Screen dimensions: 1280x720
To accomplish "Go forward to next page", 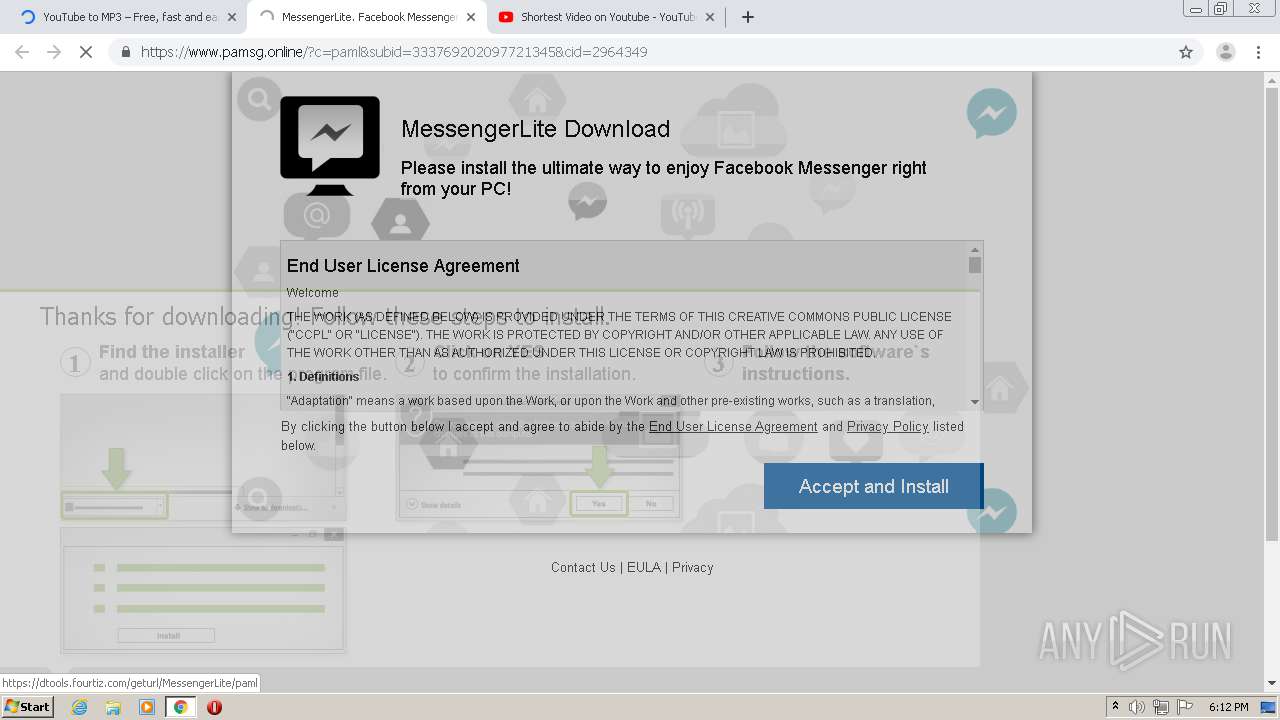I will 54,52.
